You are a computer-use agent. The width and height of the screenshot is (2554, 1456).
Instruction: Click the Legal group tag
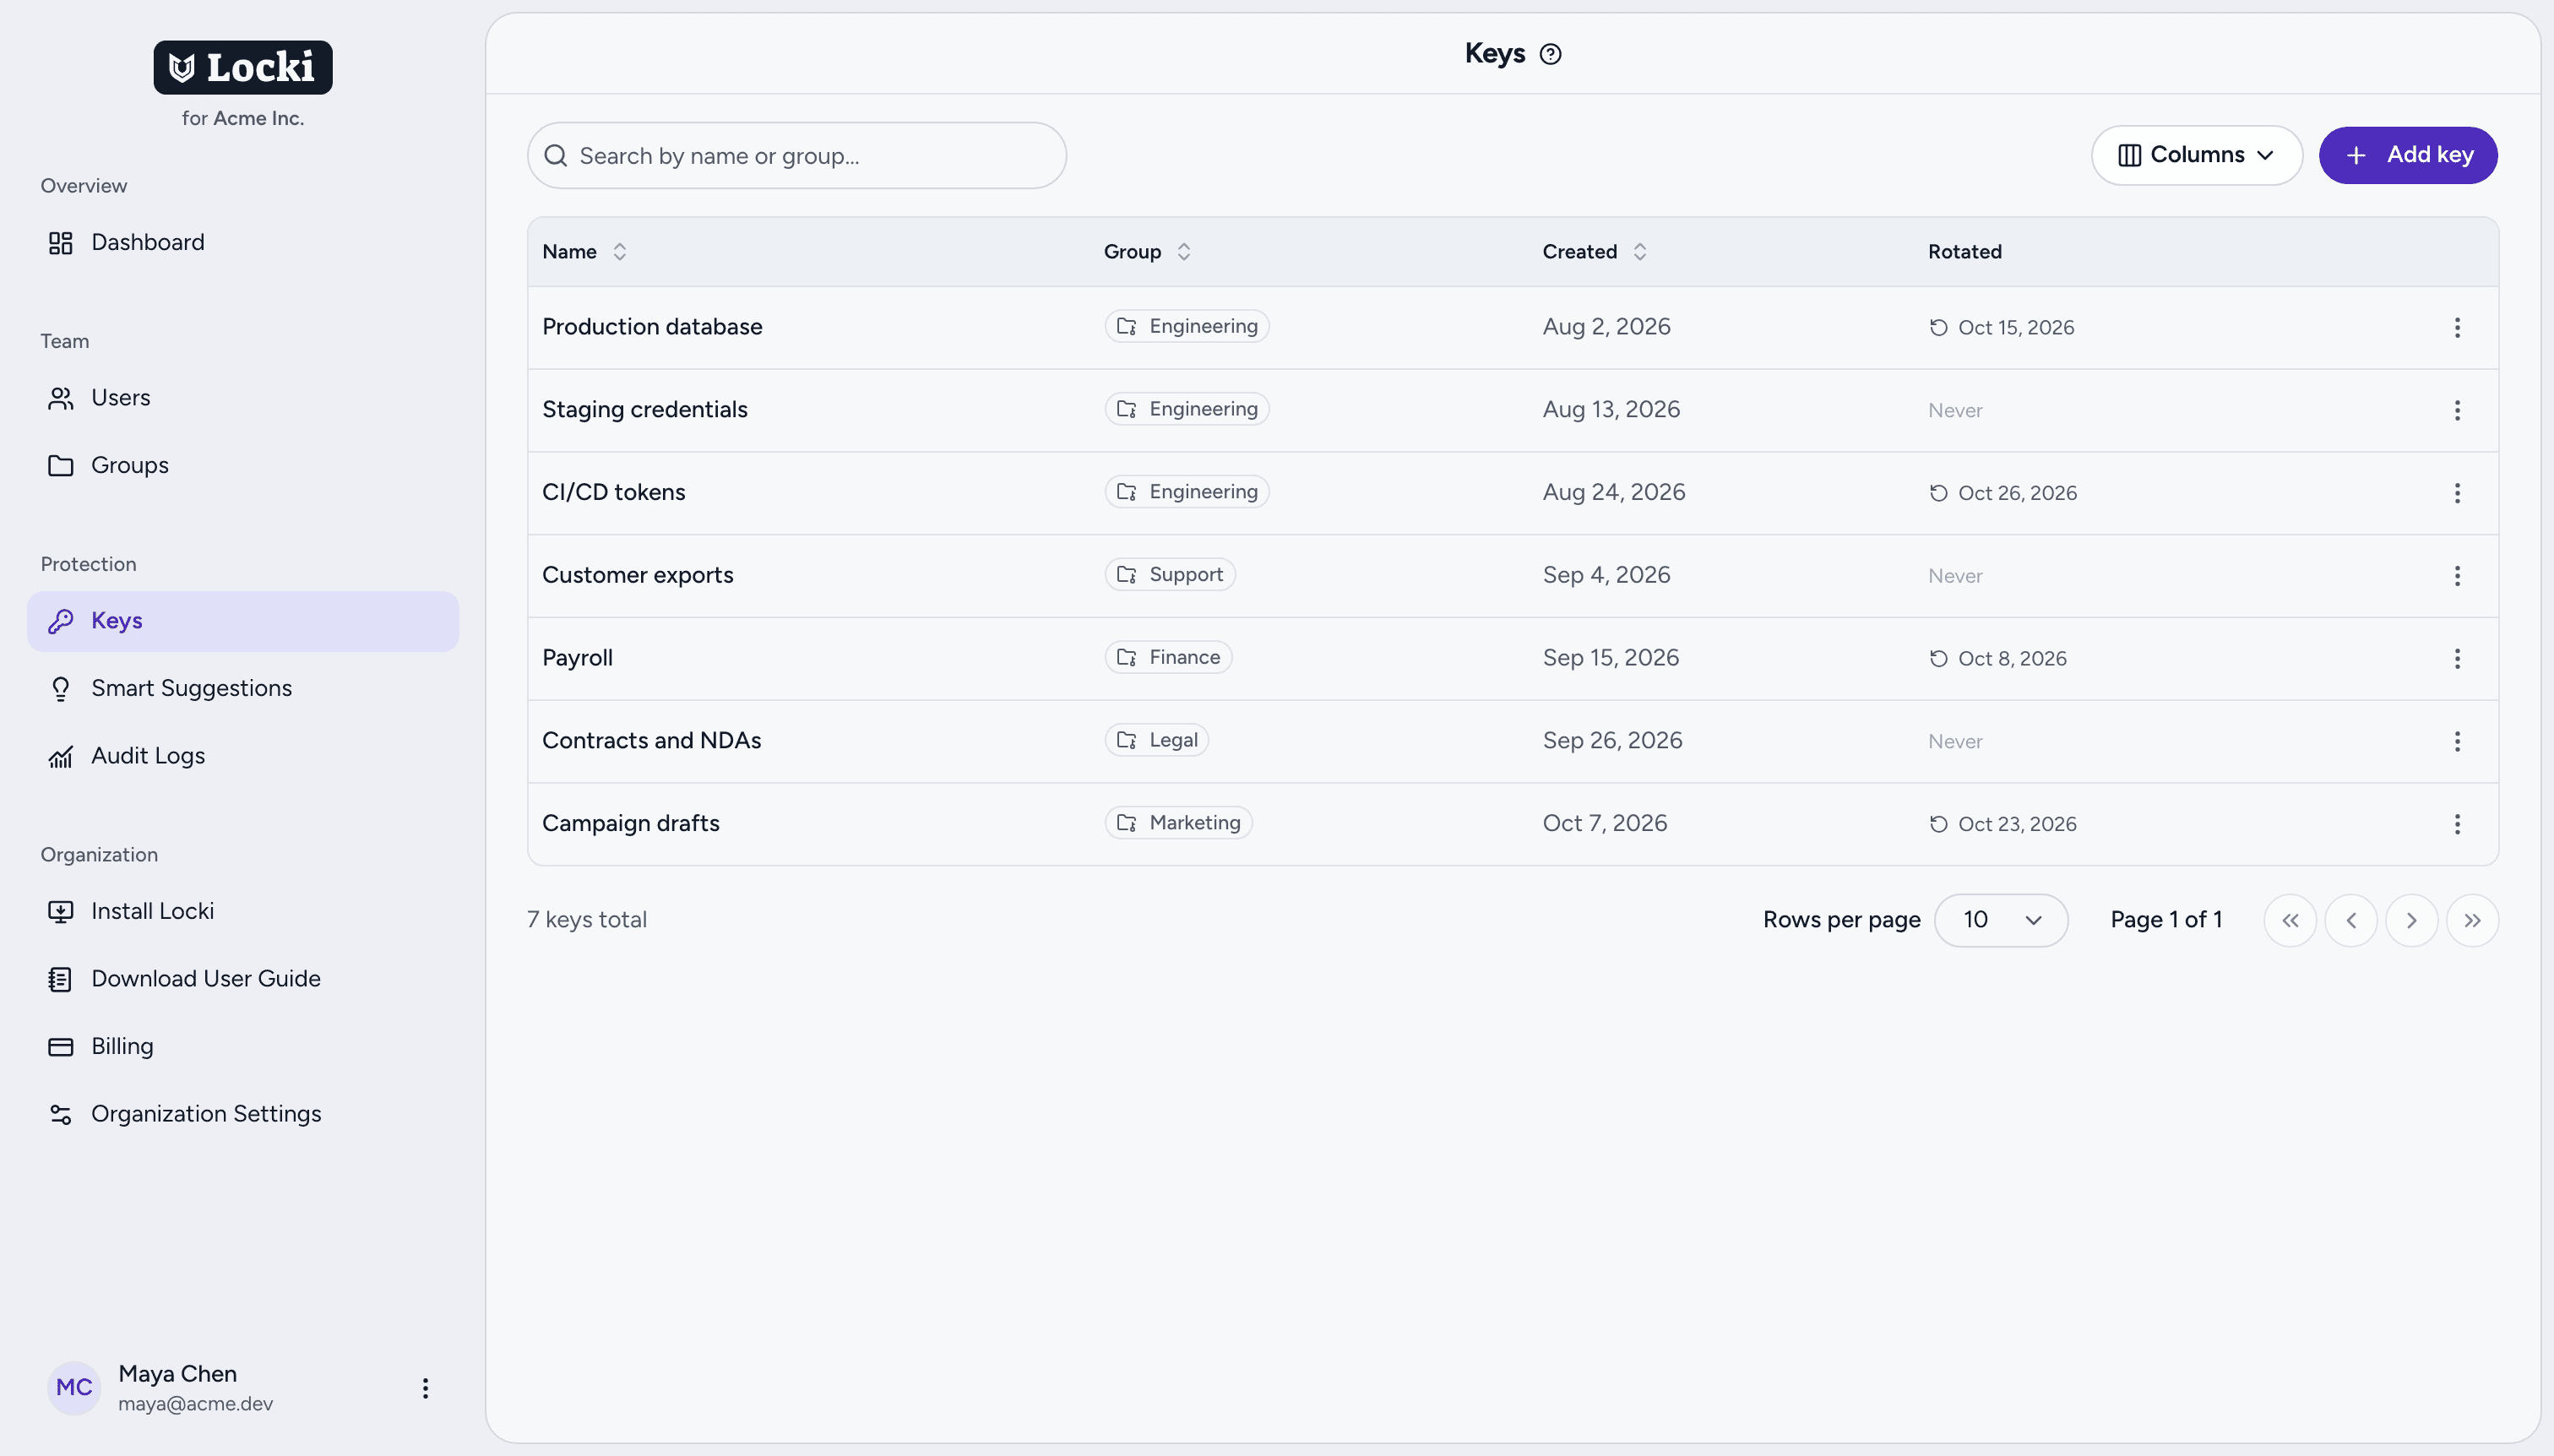1157,740
